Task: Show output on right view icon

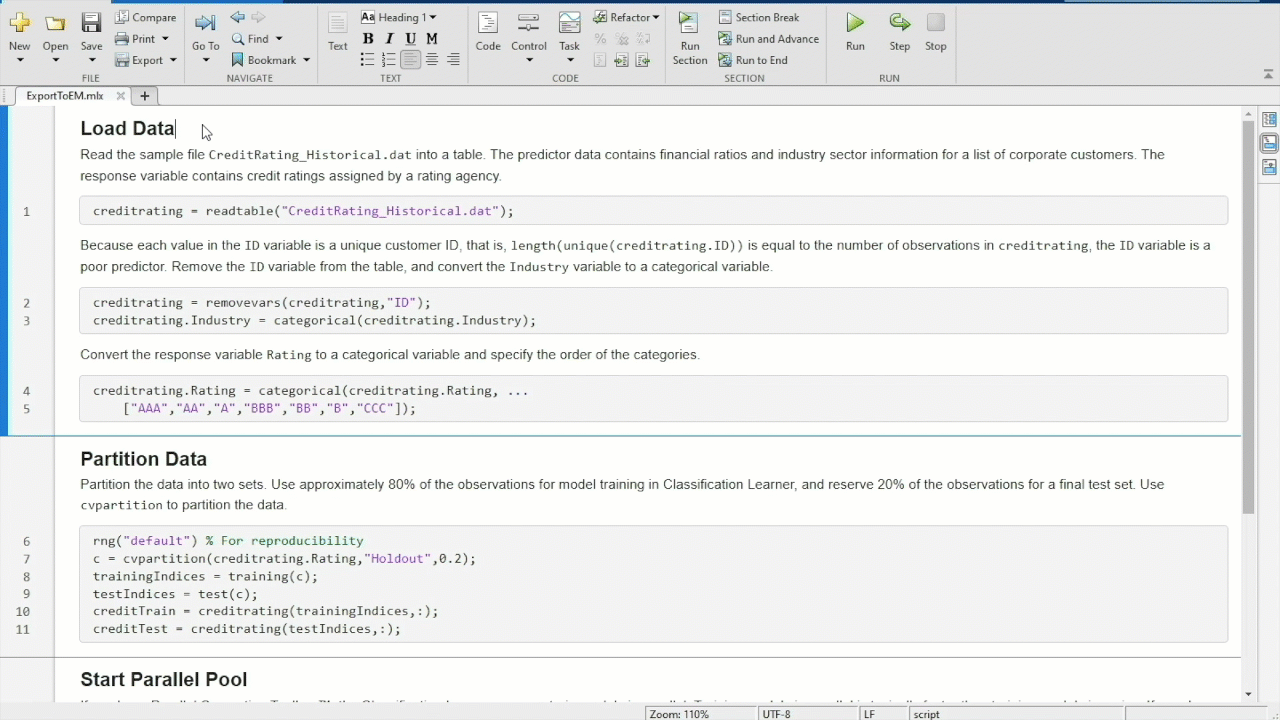Action: coord(1269,120)
